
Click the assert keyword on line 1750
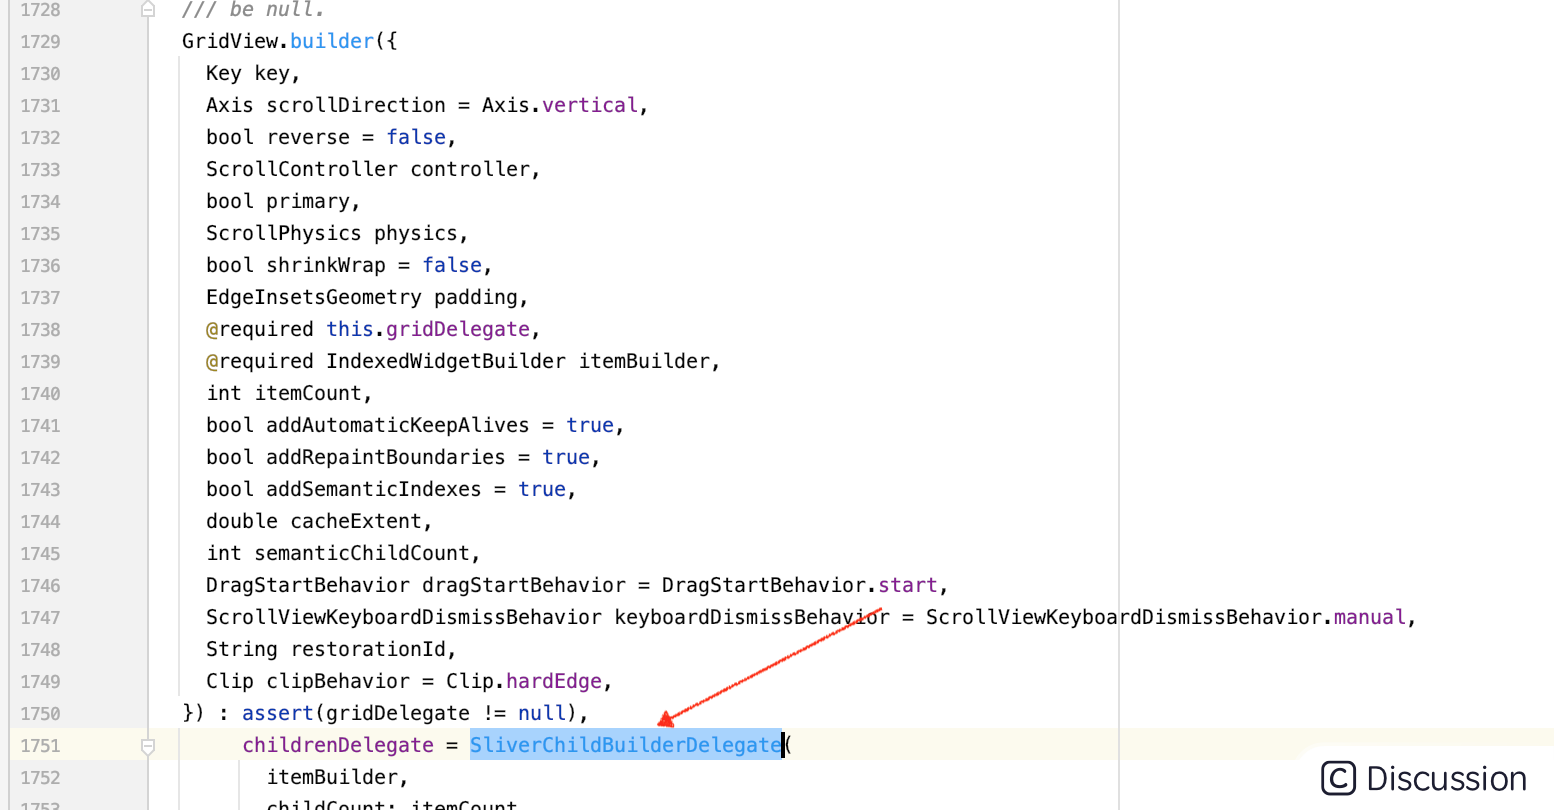point(278,713)
